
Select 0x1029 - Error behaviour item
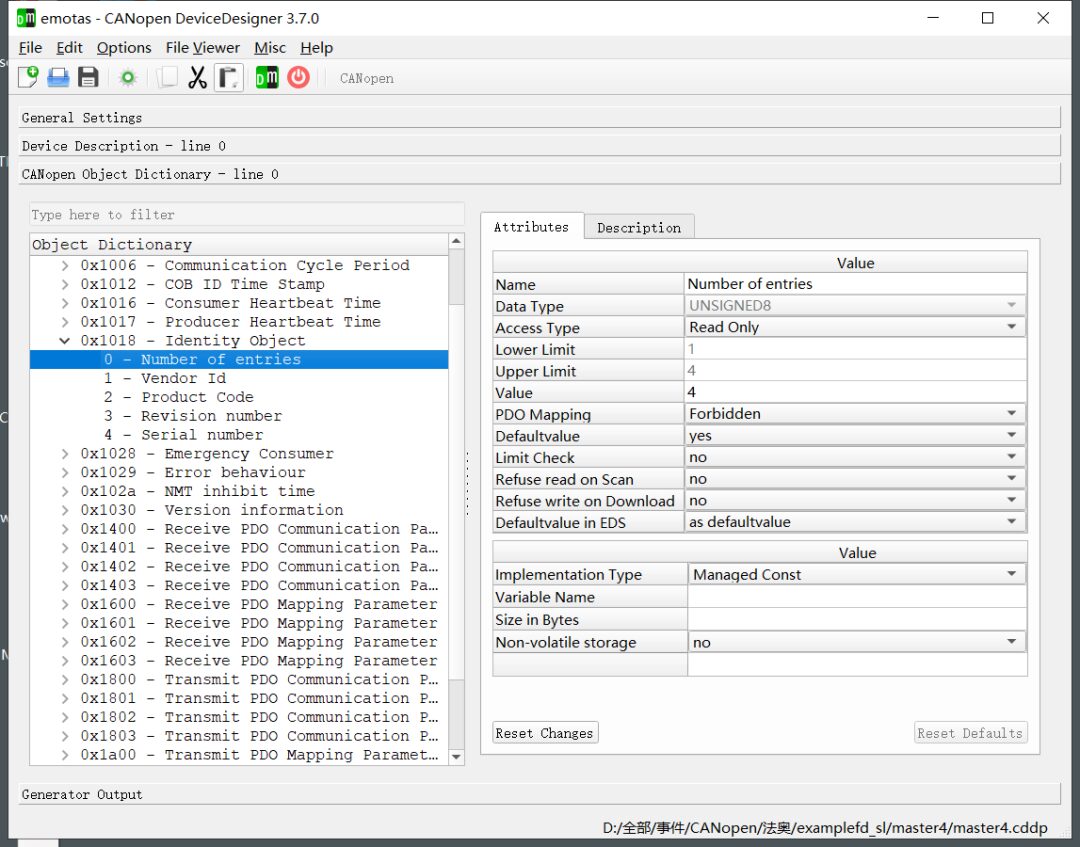point(193,472)
